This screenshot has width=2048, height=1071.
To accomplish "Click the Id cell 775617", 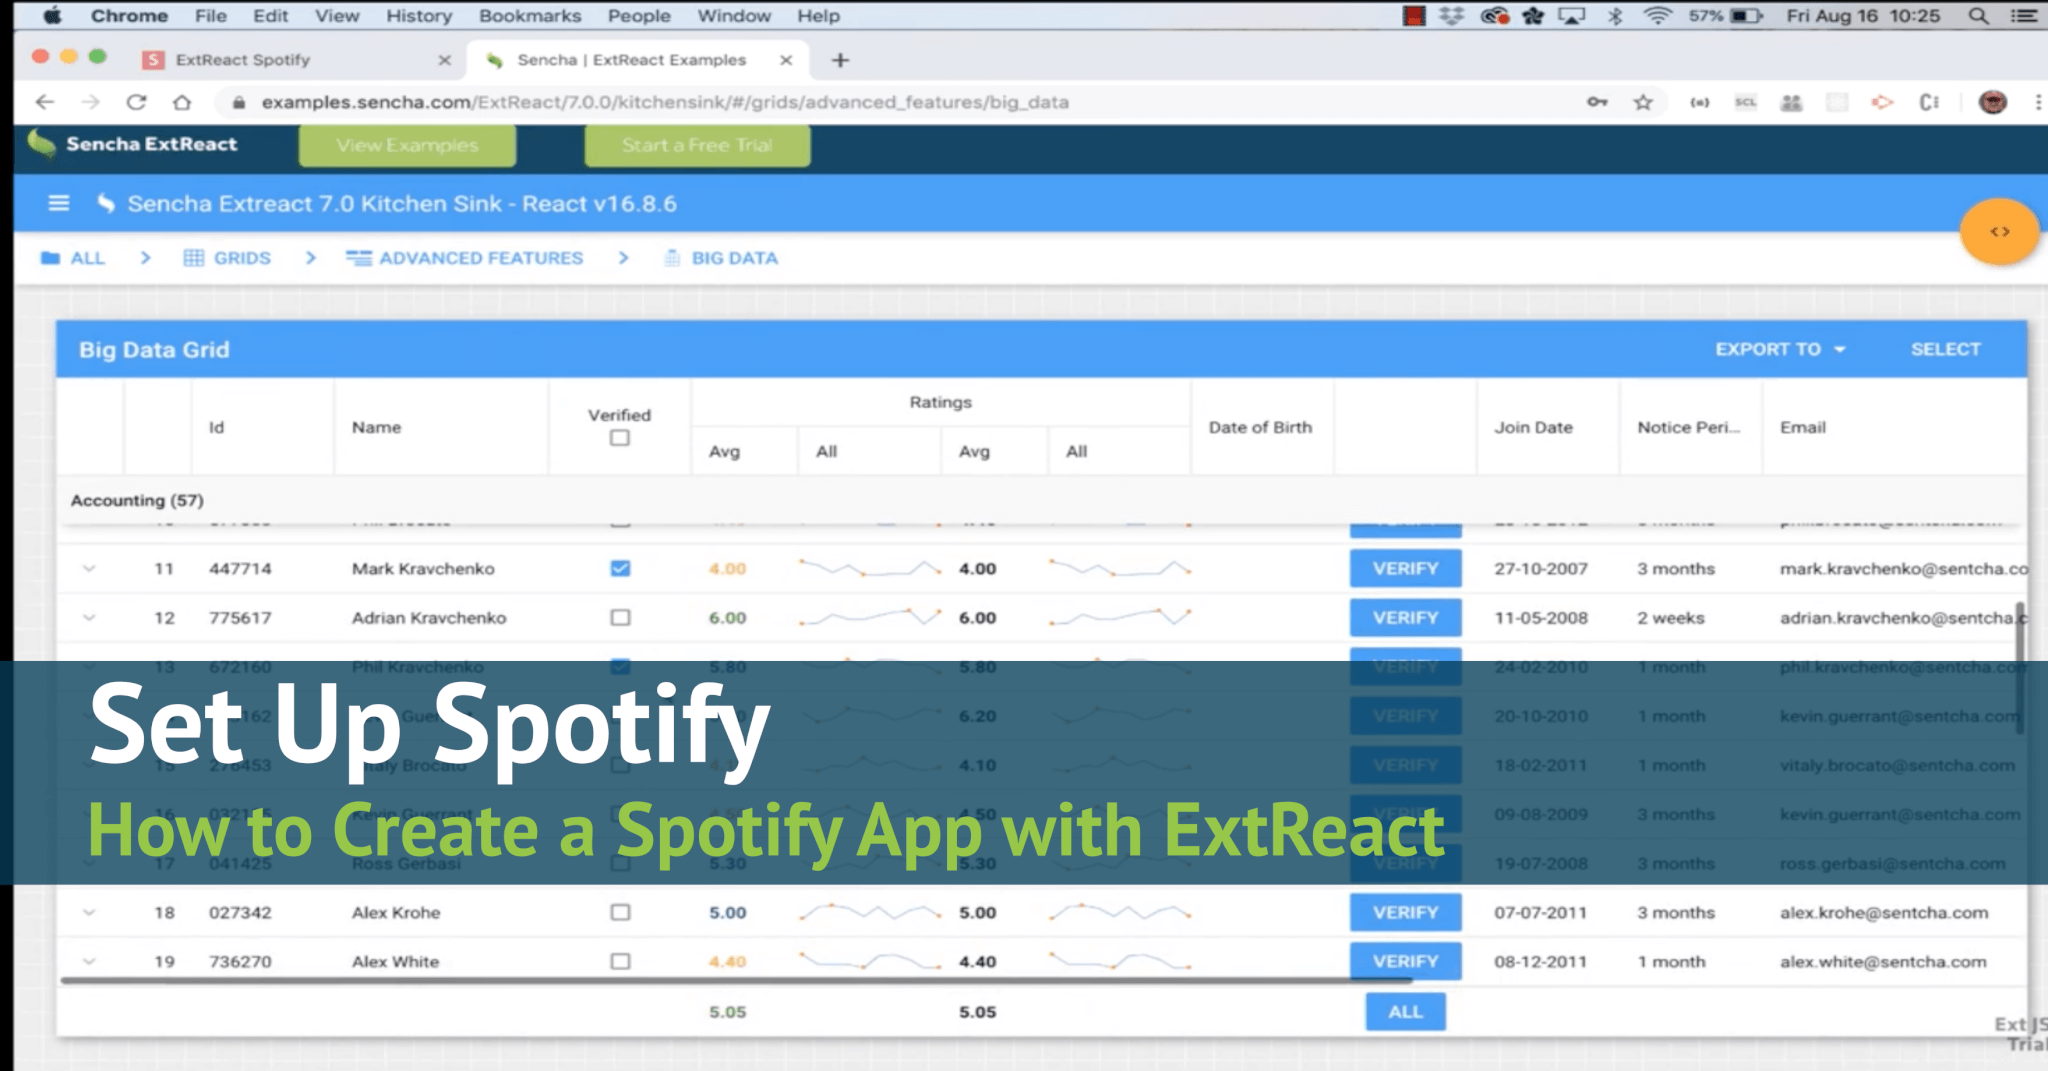I will tap(240, 617).
